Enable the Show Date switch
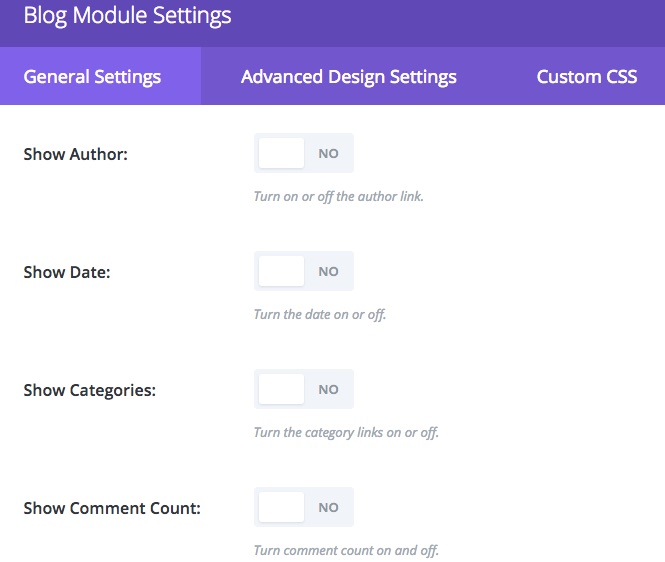Viewport: 665px width, 562px height. [x=304, y=271]
